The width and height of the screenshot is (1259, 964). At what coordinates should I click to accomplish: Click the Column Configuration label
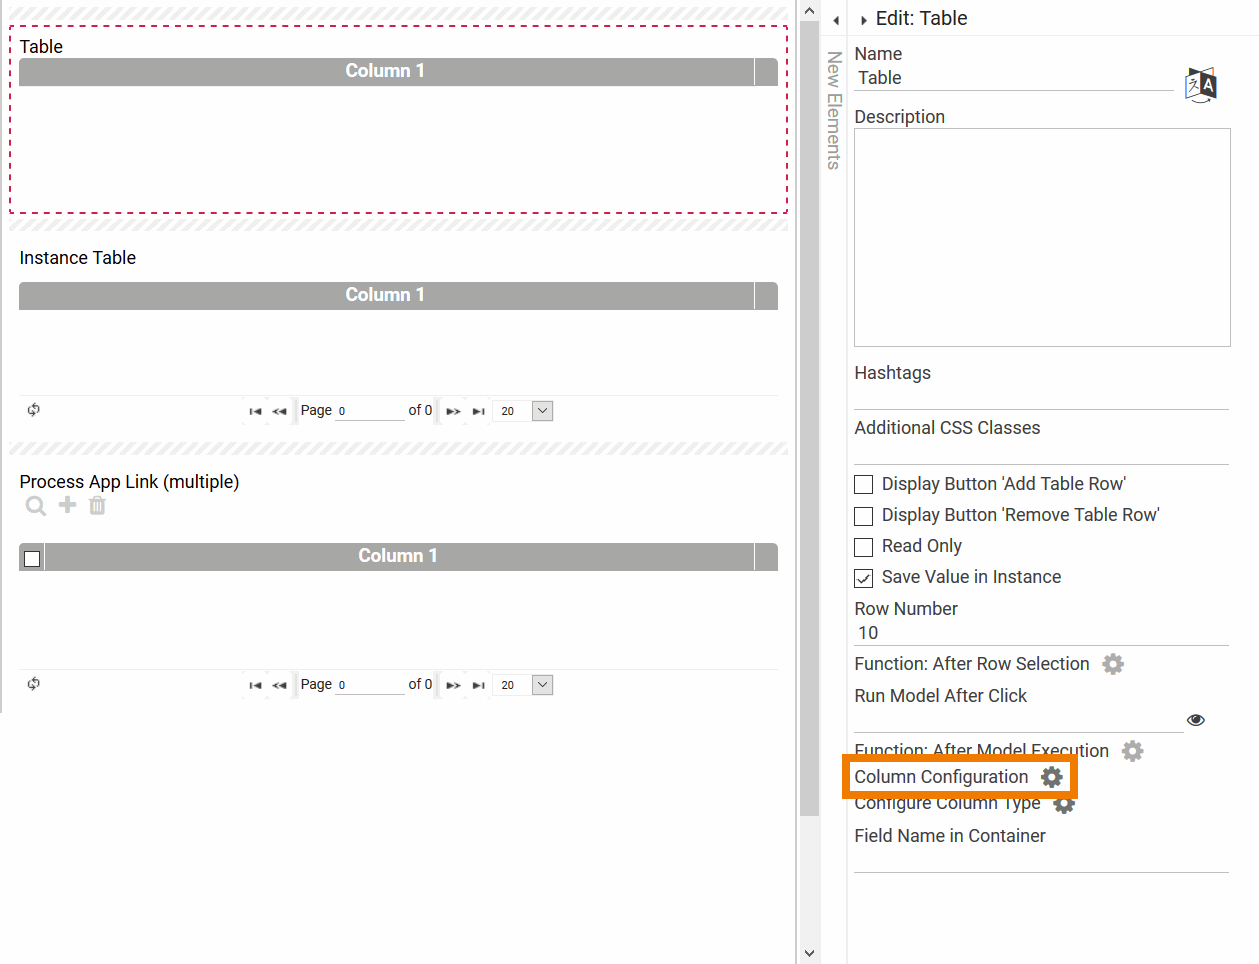point(941,777)
